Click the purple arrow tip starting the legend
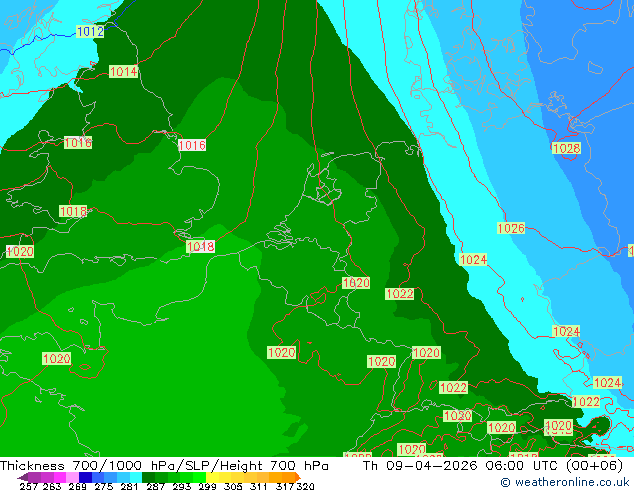 click(x=23, y=478)
